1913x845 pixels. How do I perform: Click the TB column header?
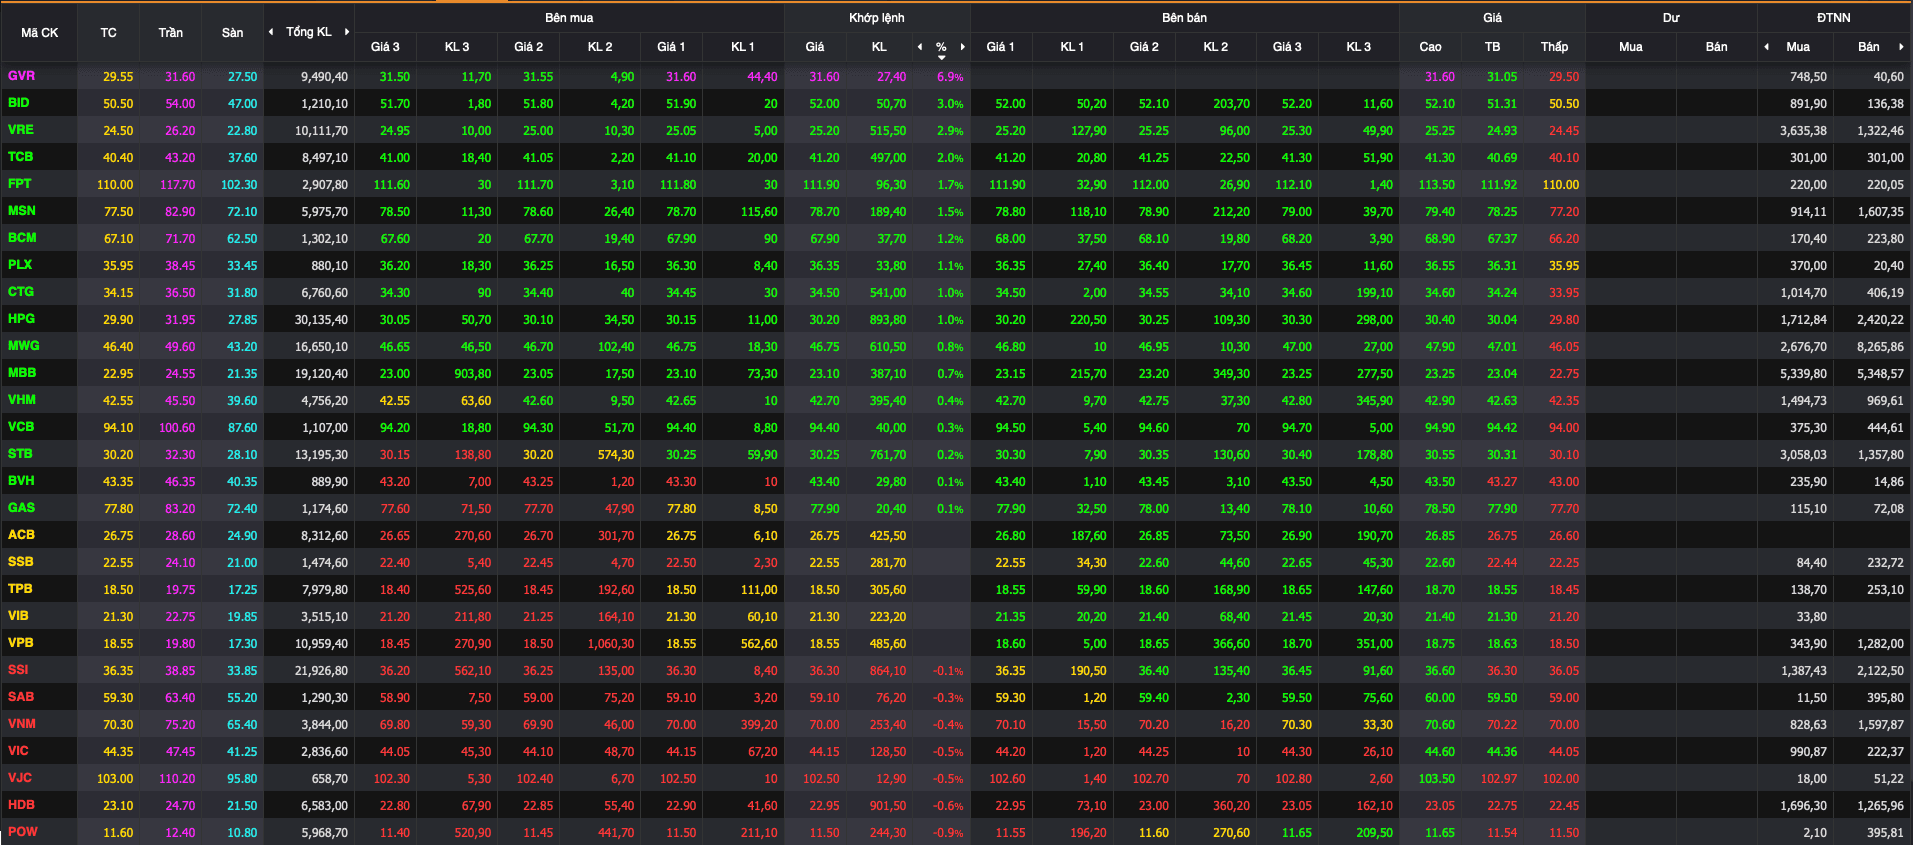point(1492,47)
